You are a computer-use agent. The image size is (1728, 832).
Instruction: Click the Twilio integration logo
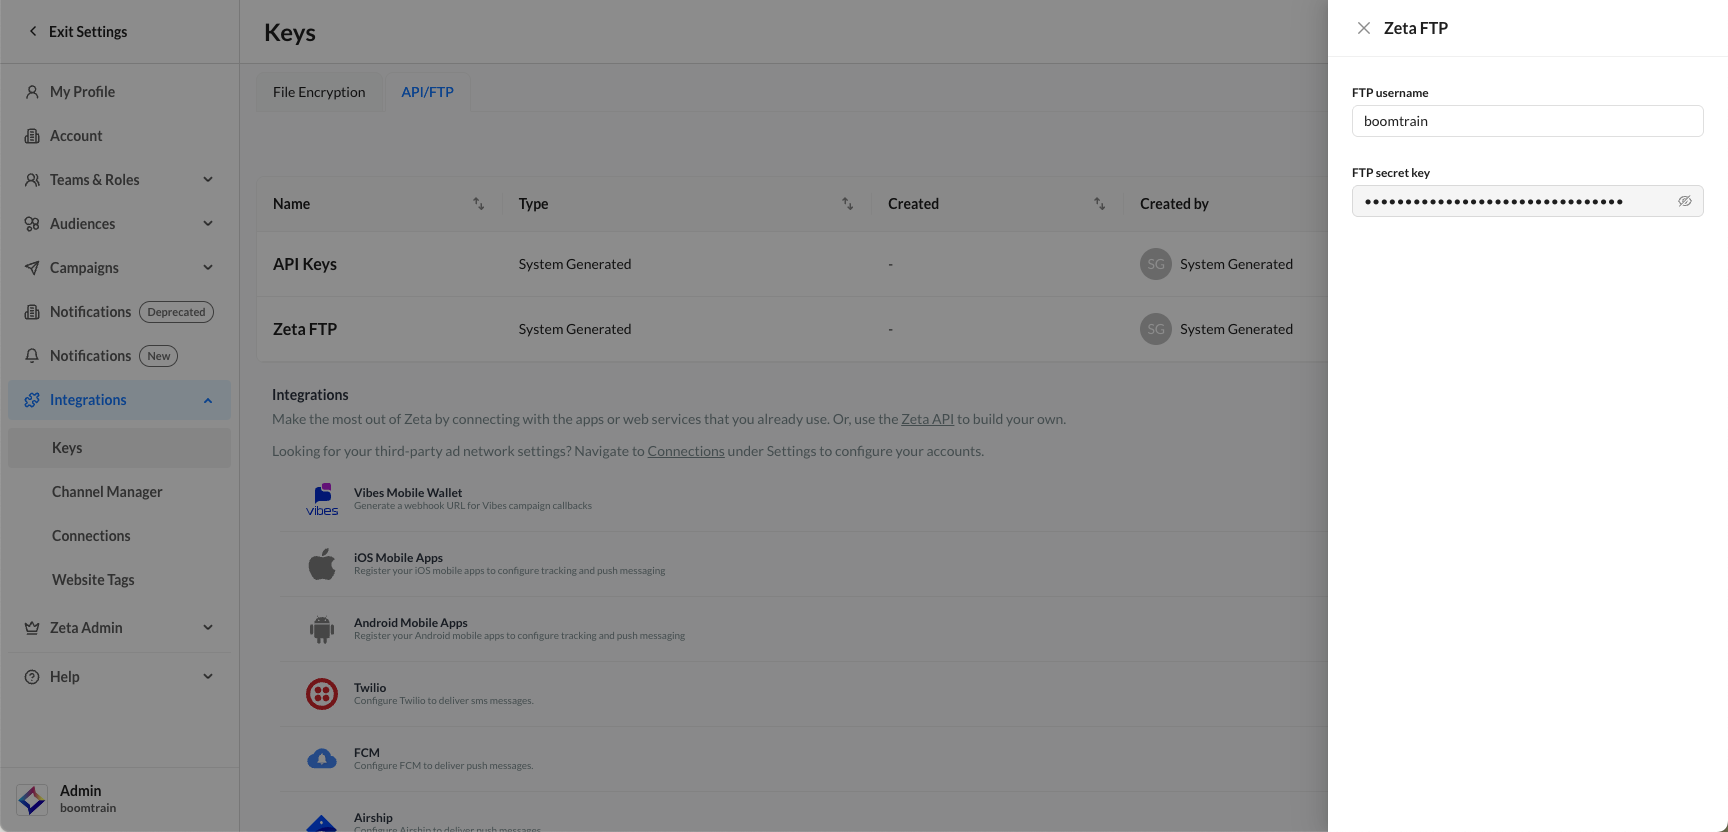322,693
